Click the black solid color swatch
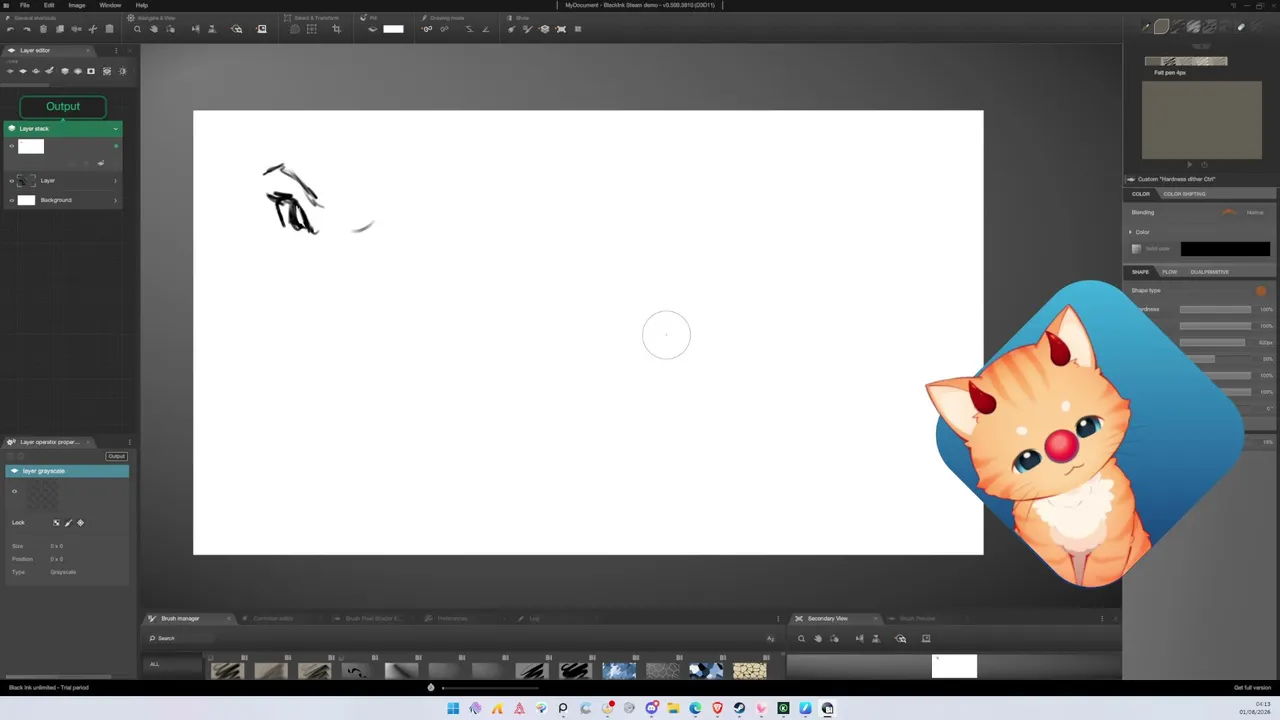The image size is (1280, 720). tap(1225, 249)
